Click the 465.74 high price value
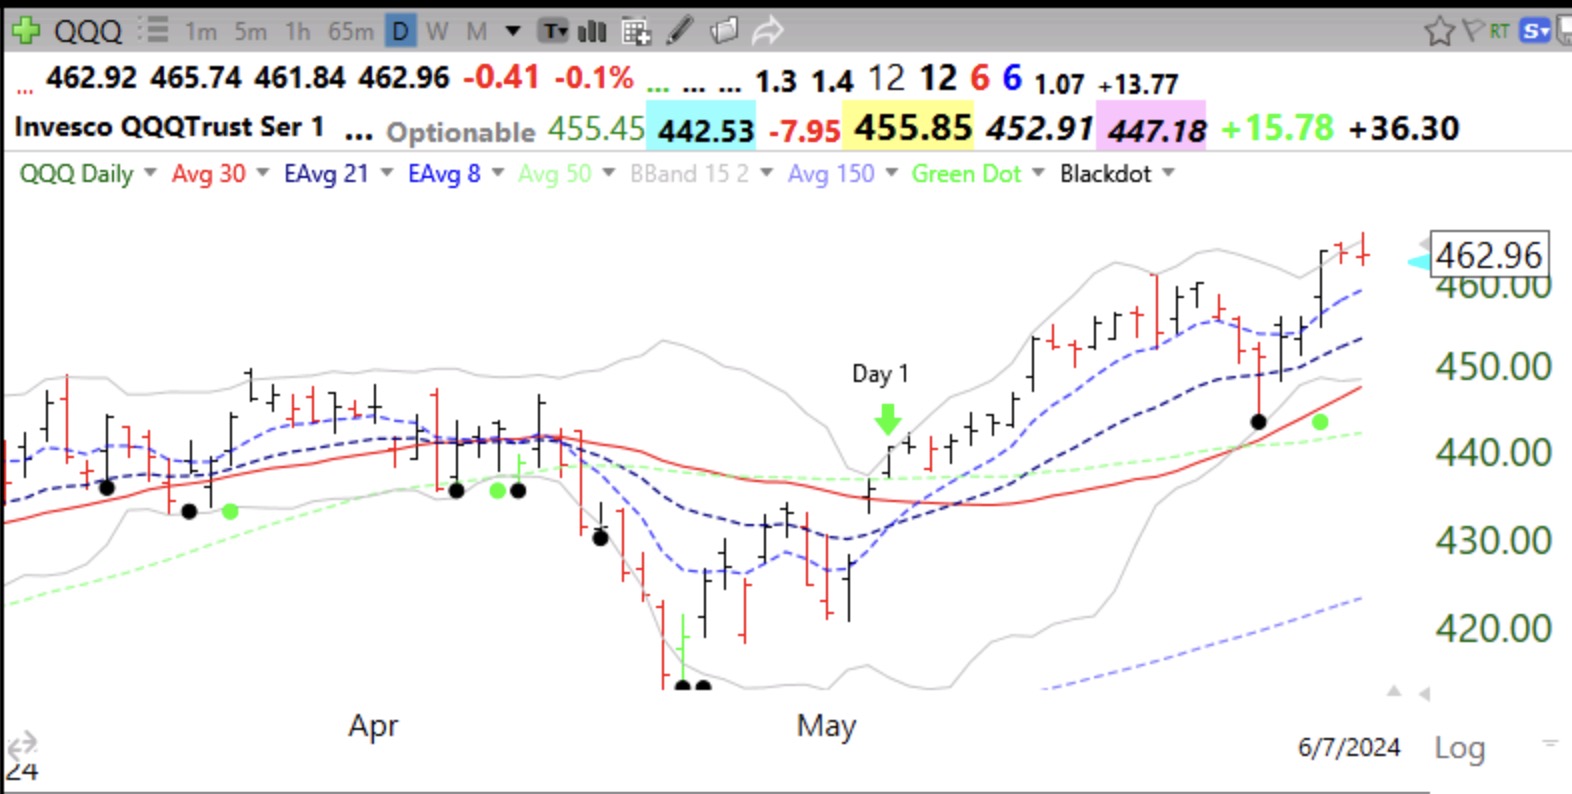This screenshot has width=1572, height=794. tap(196, 77)
